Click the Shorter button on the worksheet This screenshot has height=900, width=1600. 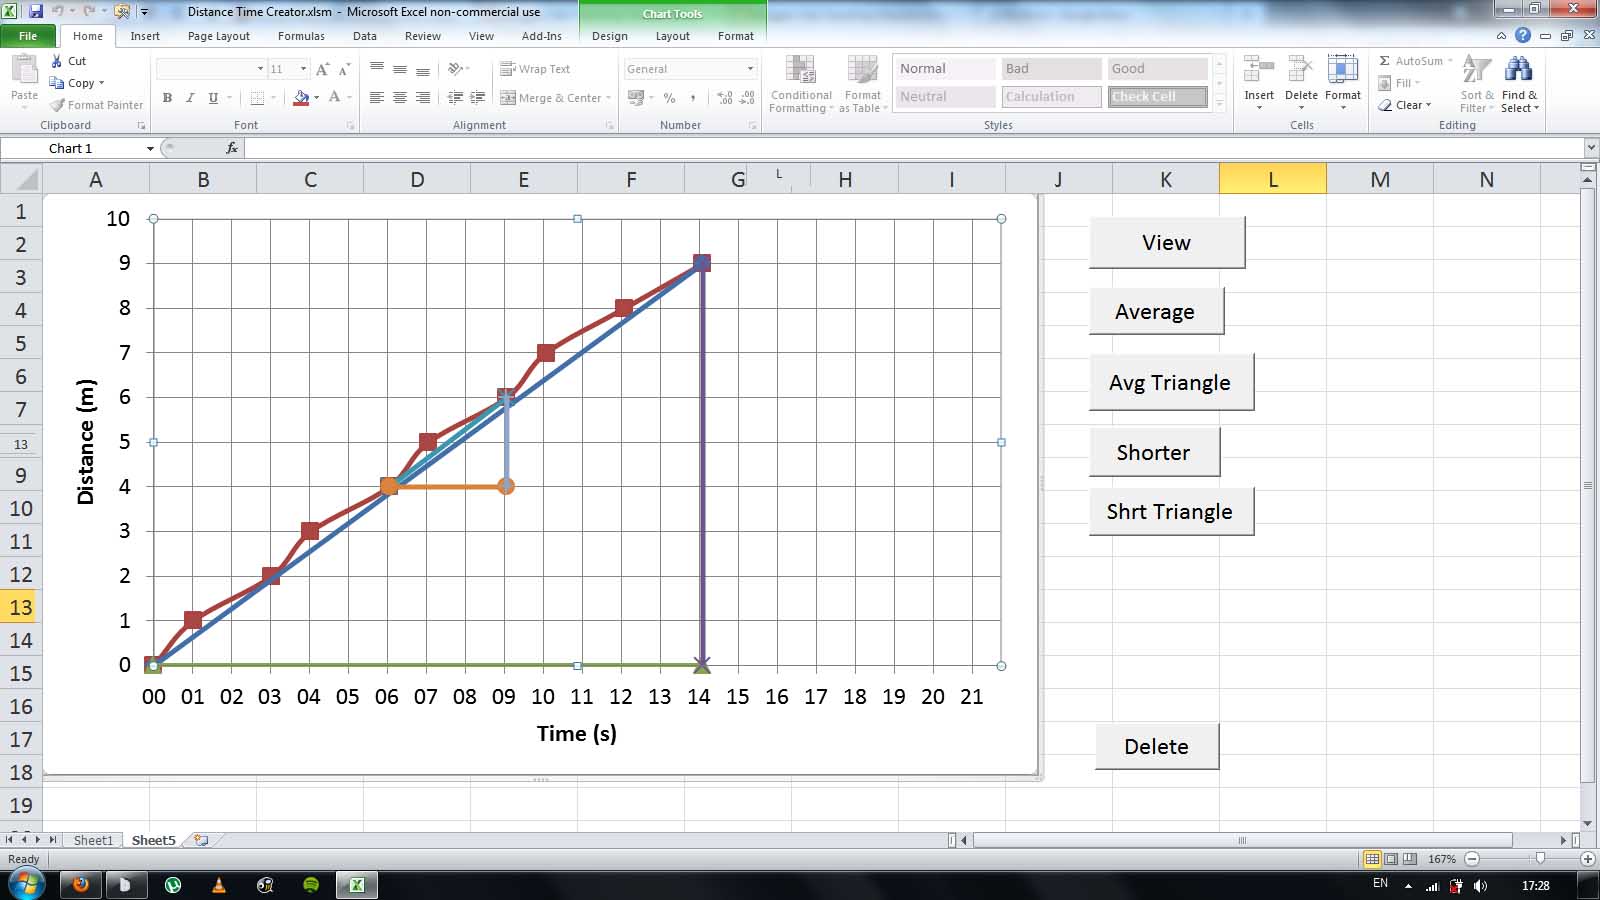coord(1154,452)
